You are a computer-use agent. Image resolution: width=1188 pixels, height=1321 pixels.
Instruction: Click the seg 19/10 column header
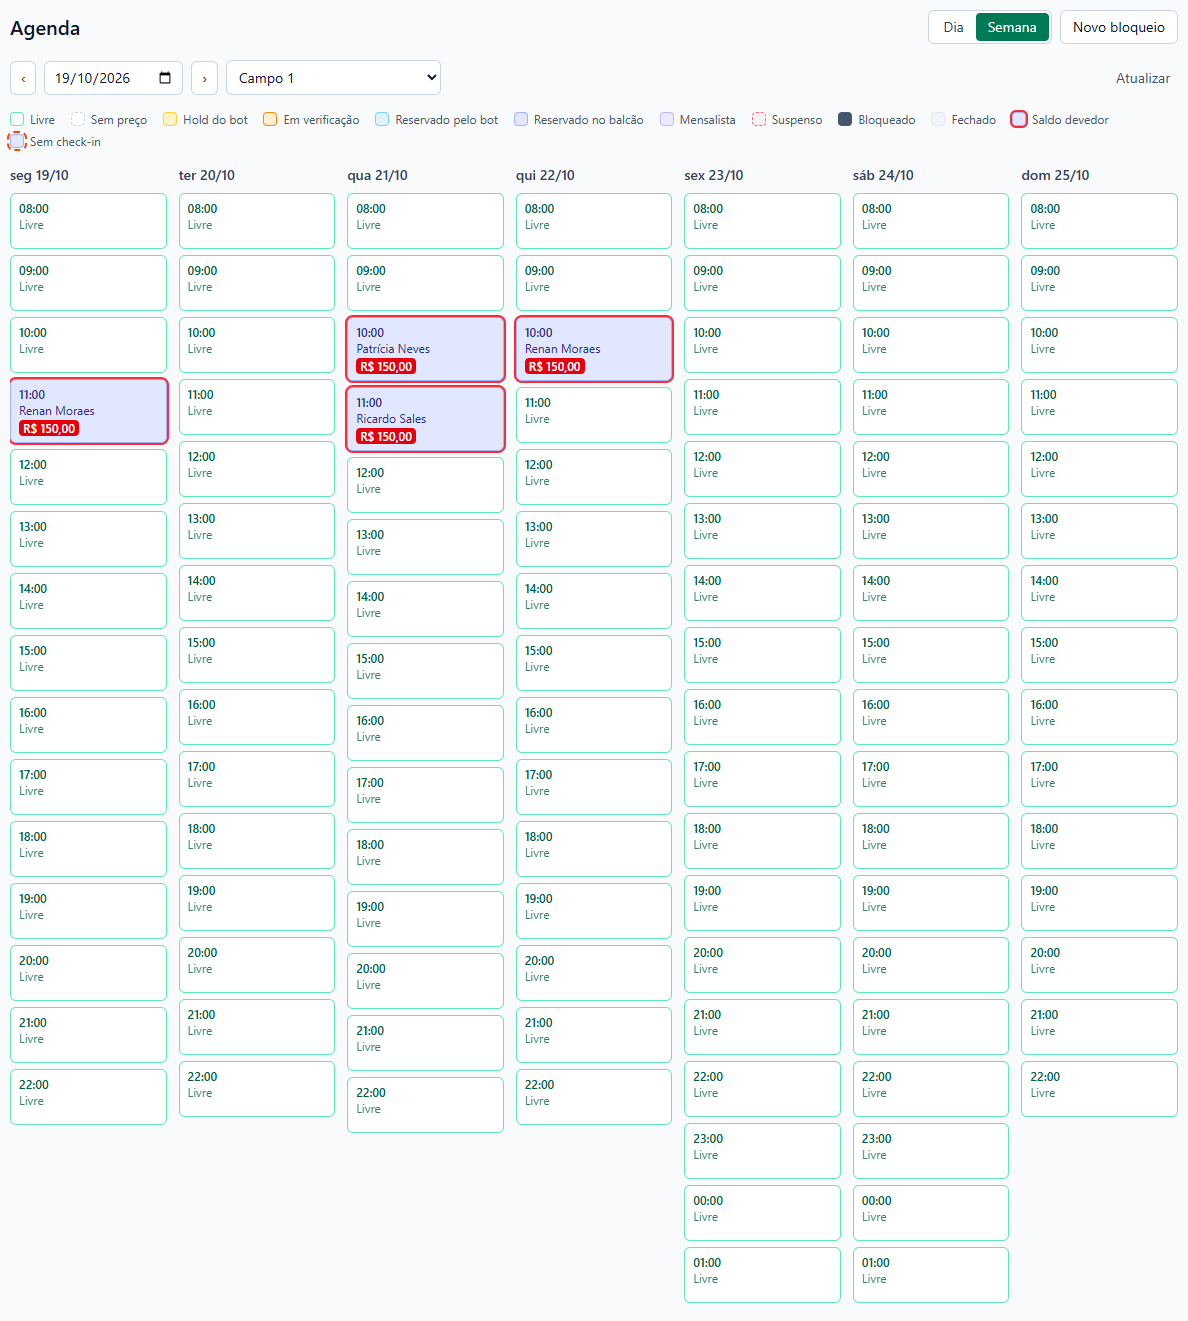click(40, 175)
